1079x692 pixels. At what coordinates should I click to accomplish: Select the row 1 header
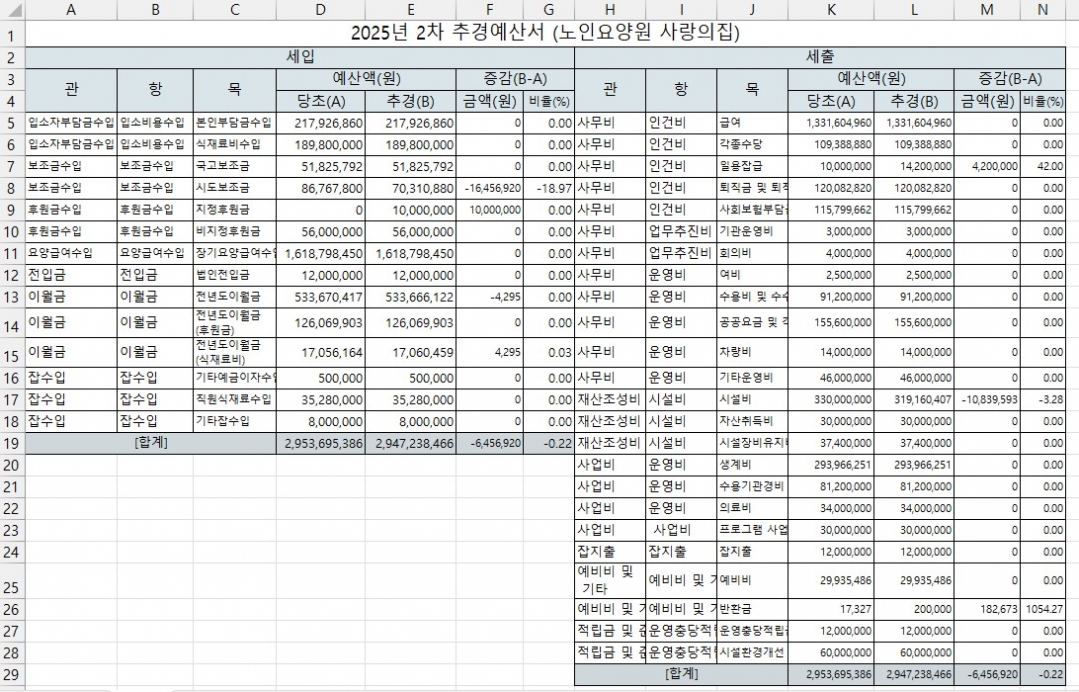(12, 34)
